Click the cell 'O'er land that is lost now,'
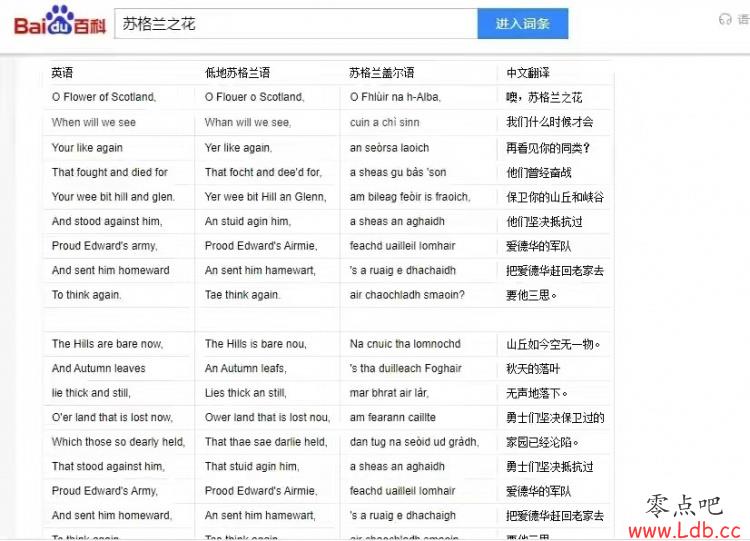750x541 pixels. tap(112, 417)
